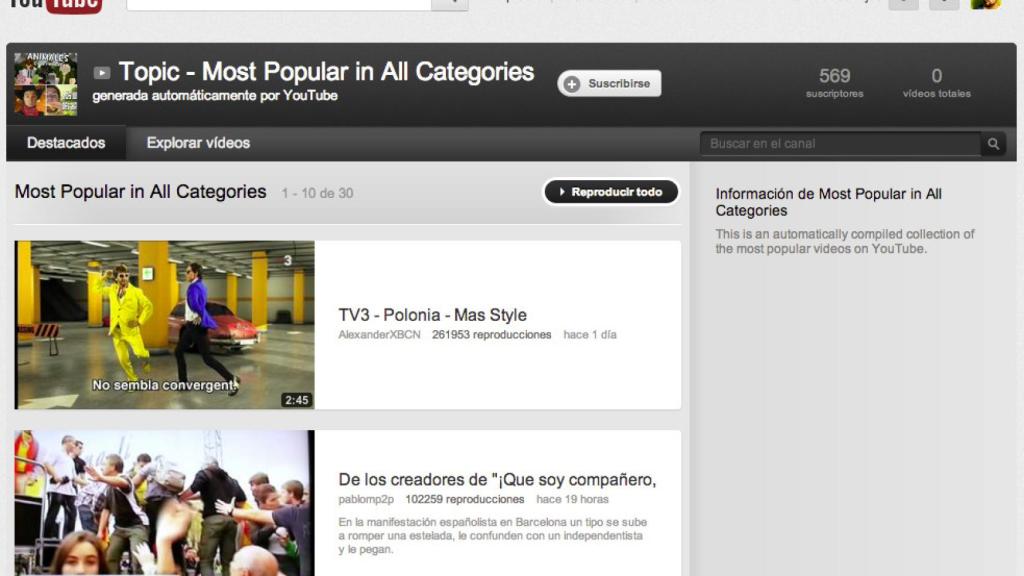The width and height of the screenshot is (1024, 576).
Task: Click the small video icon beside Topic title
Action: (102, 72)
